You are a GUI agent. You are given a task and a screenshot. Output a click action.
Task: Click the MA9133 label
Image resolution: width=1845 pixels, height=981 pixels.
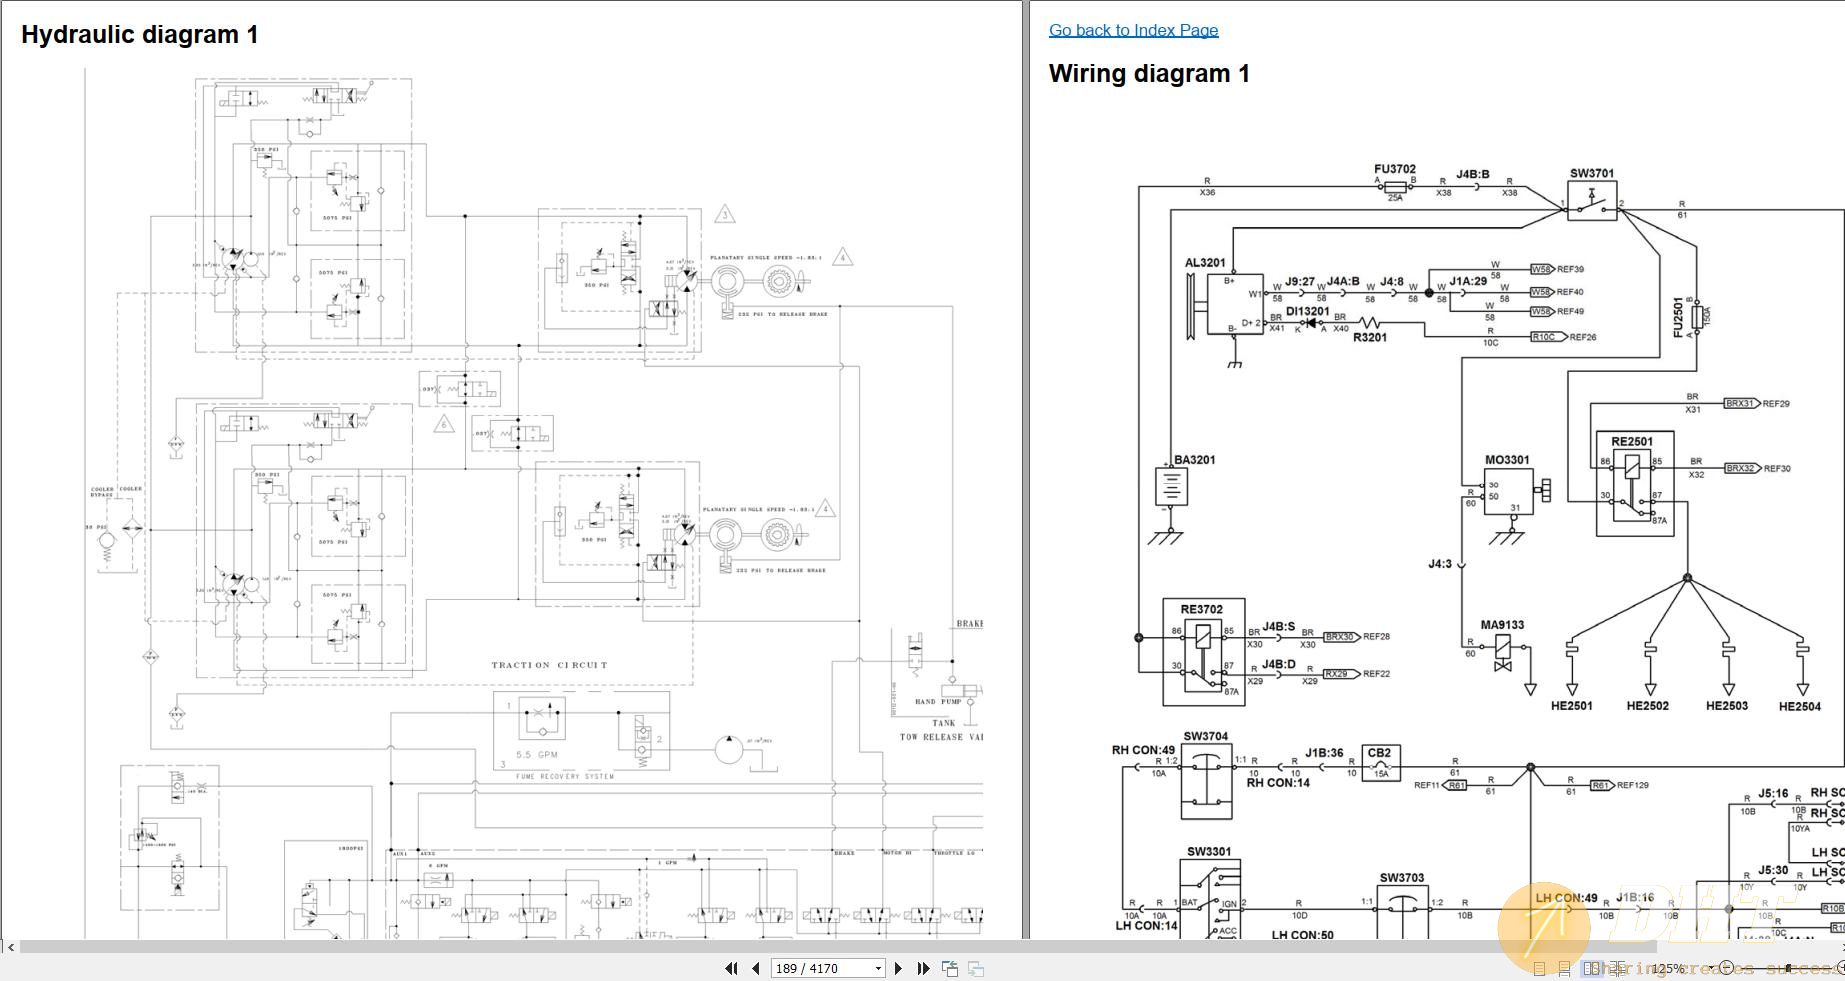click(x=1502, y=625)
